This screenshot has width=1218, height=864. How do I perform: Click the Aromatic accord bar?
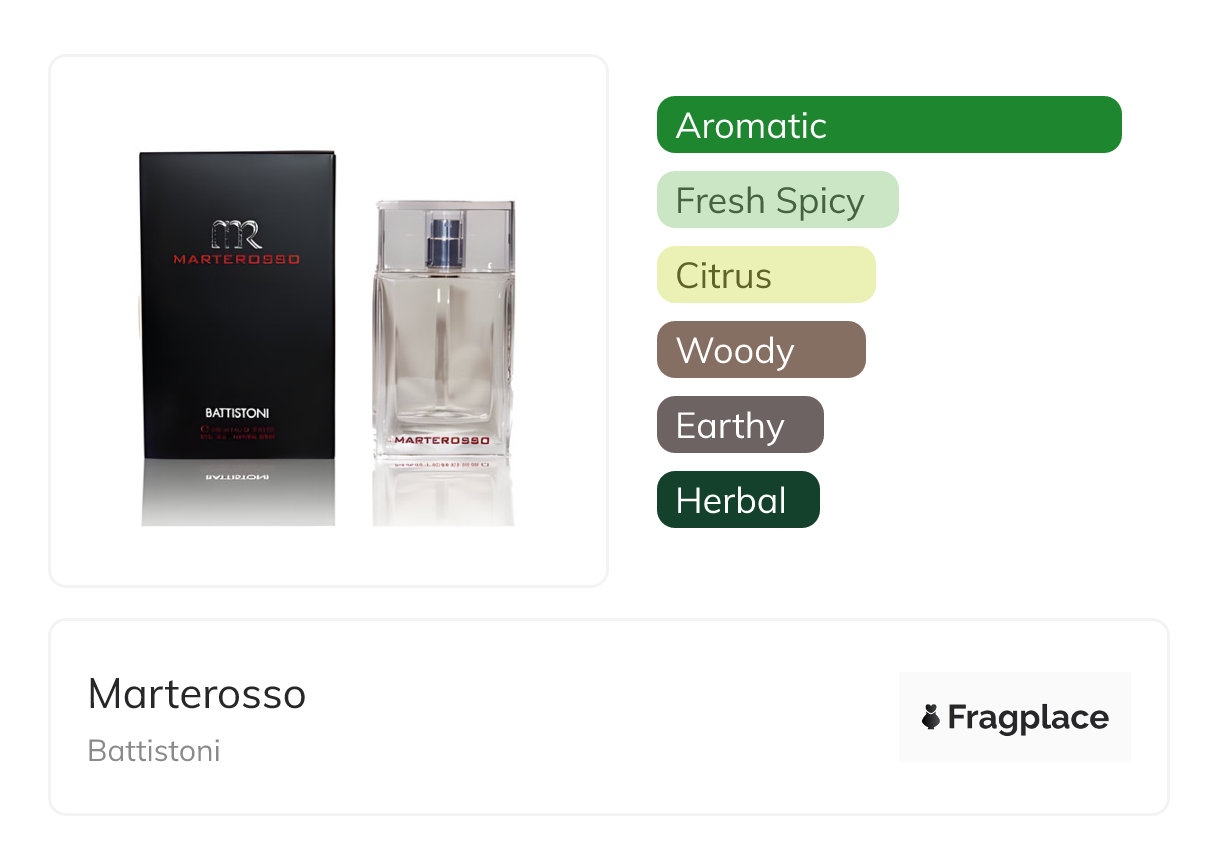889,125
